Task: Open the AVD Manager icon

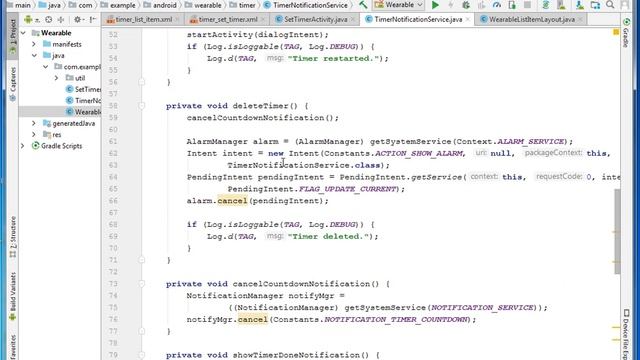Action: click(562, 5)
